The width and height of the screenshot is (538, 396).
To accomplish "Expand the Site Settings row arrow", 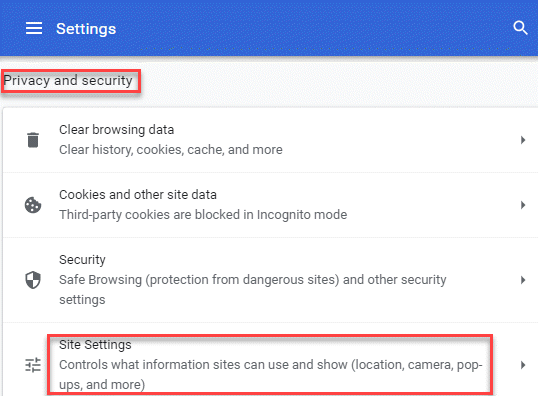I will coord(523,365).
